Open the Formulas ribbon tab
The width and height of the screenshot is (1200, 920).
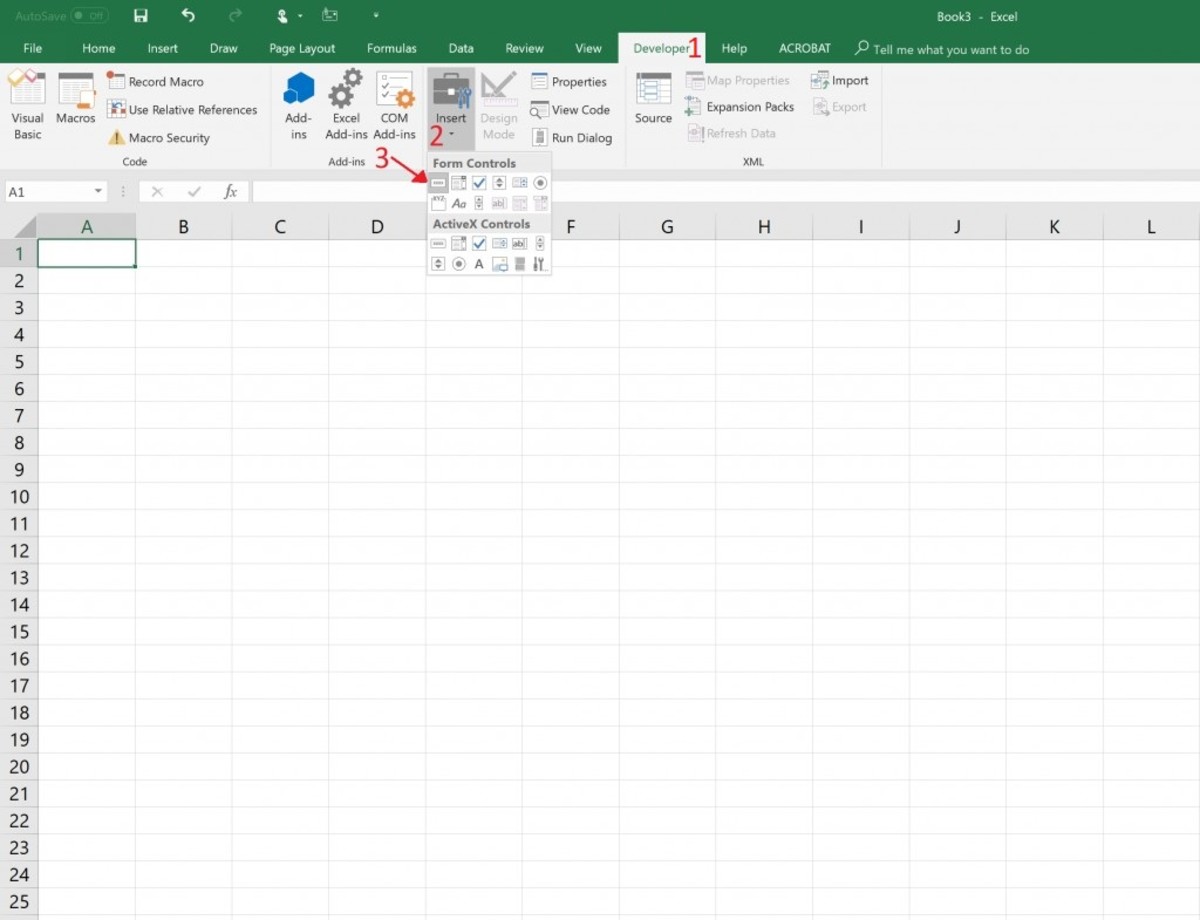coord(391,47)
